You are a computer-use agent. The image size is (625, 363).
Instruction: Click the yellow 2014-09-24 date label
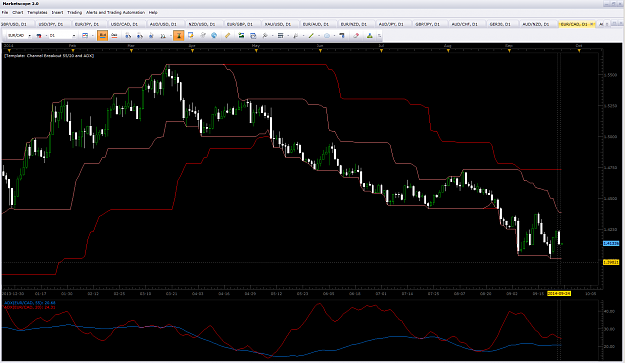click(x=559, y=293)
